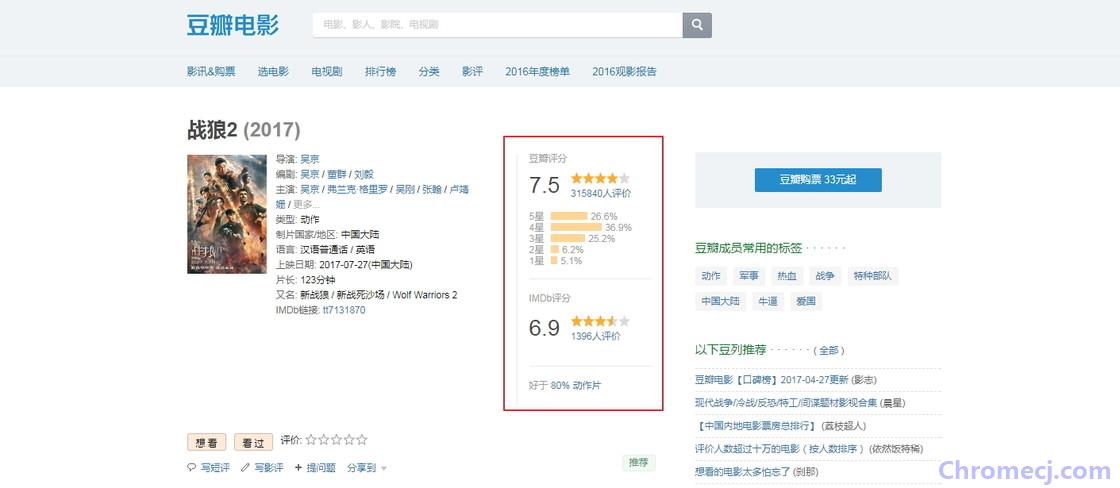Select the 战争 tag
The image size is (1120, 488).
tap(825, 276)
